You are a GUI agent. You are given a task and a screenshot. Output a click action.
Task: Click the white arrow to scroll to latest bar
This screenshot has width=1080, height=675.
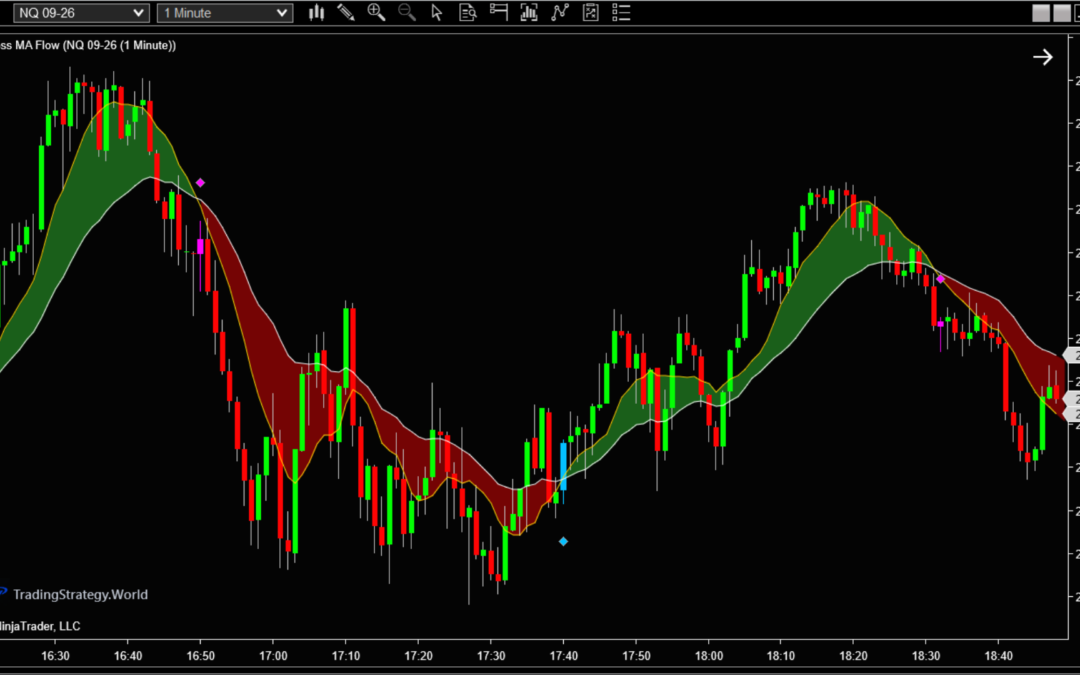click(x=1043, y=57)
